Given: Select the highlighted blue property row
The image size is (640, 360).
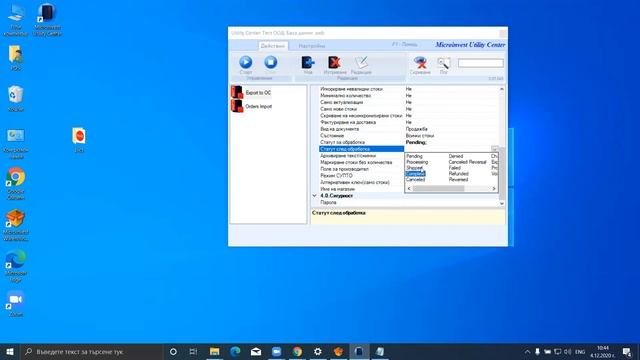Looking at the screenshot, I should [361, 149].
